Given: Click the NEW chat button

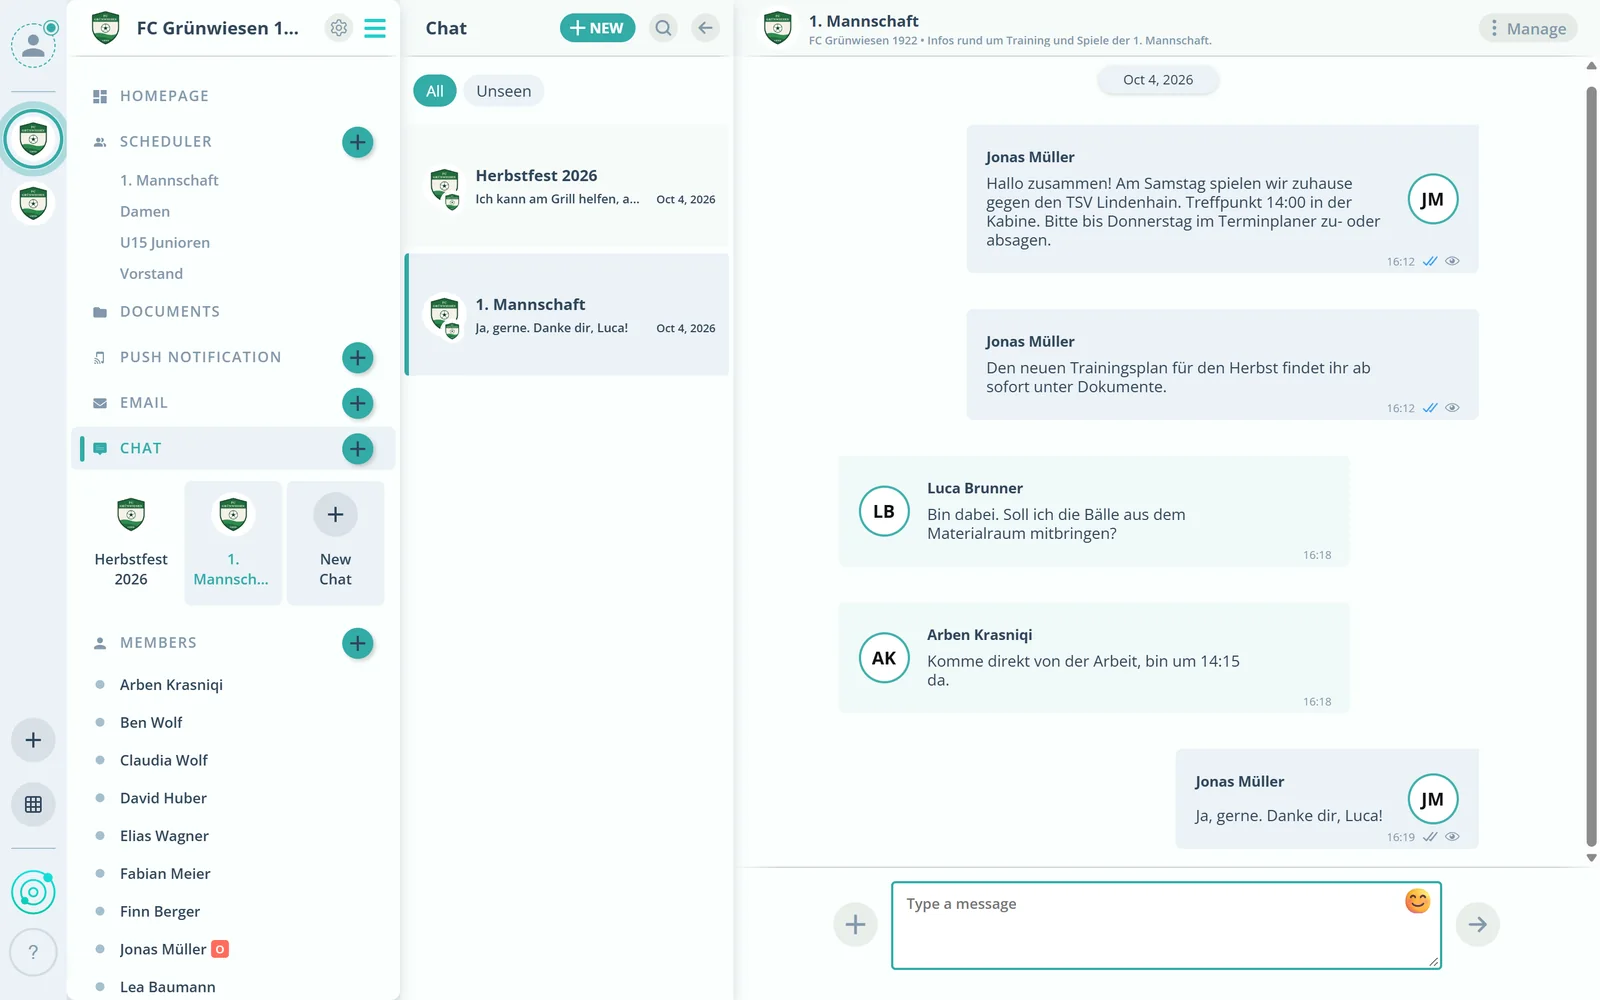Looking at the screenshot, I should [597, 28].
